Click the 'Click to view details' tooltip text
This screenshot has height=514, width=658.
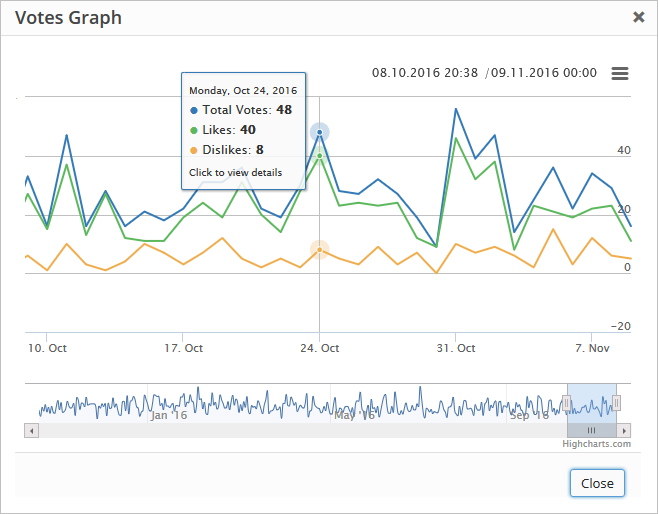click(235, 172)
